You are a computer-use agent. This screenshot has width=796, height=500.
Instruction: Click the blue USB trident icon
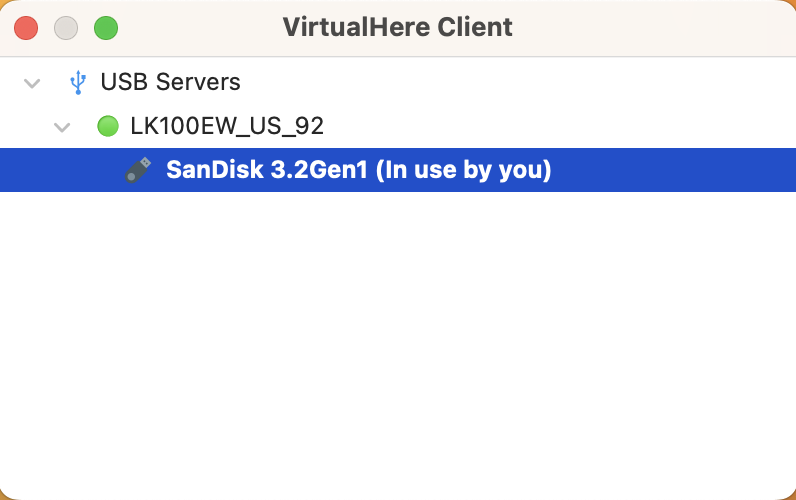[77, 82]
